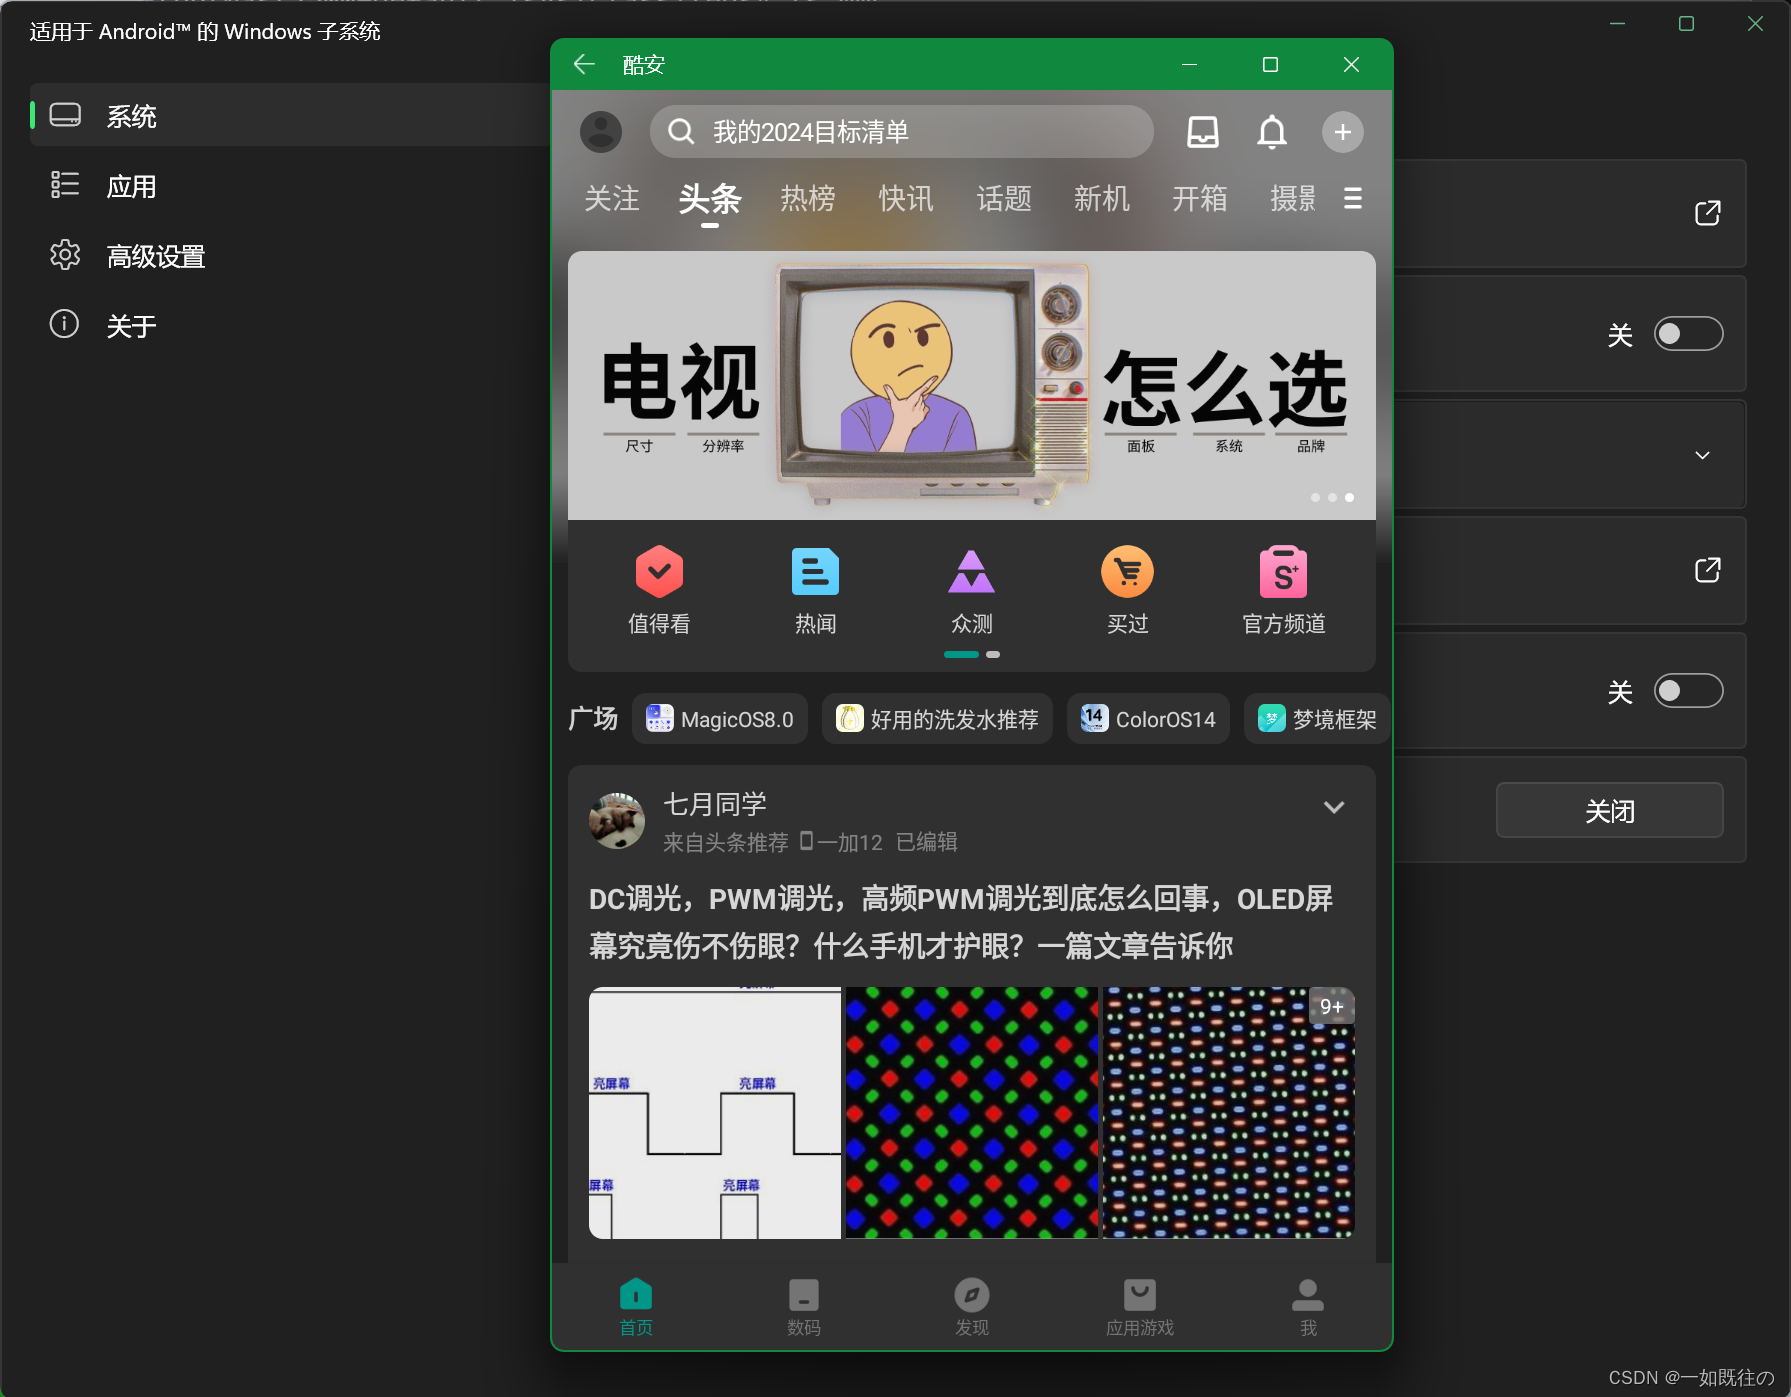Open the channel list hamburger menu
1791x1397 pixels.
1353,199
